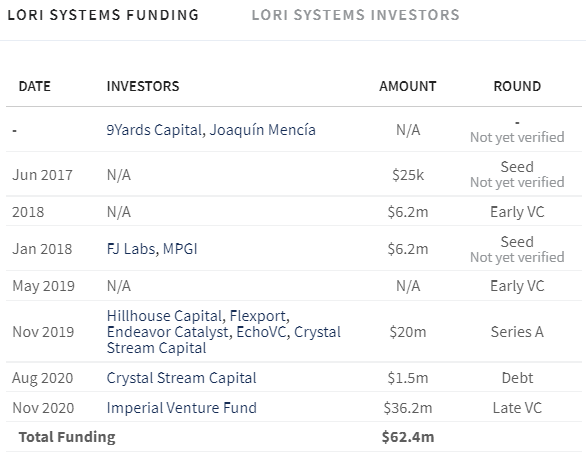This screenshot has width=586, height=457.
Task: Follow the FJ Labs investor link
Action: [x=131, y=249]
